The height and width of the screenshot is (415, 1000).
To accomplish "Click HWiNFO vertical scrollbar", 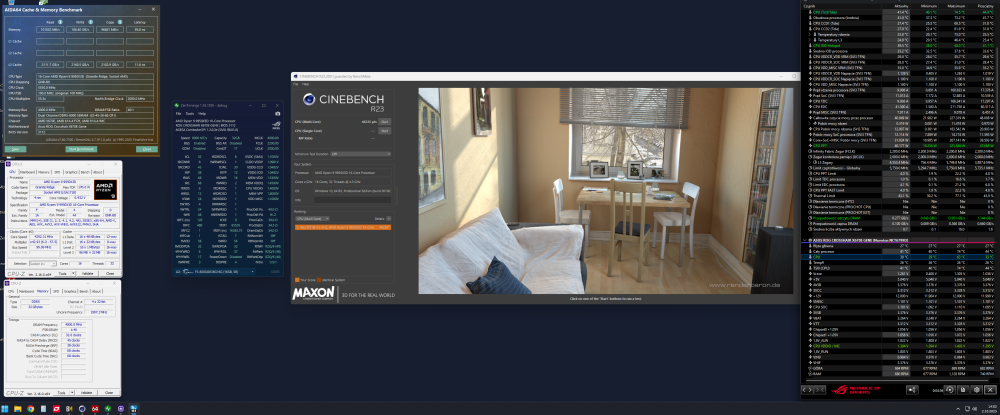I will tap(997, 96).
